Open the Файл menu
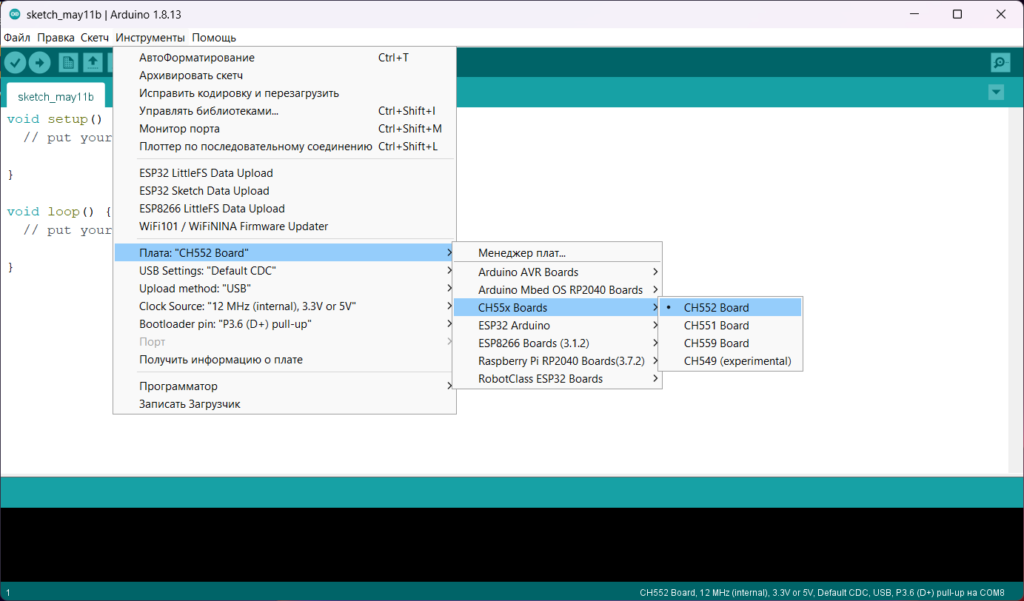 click(x=17, y=37)
